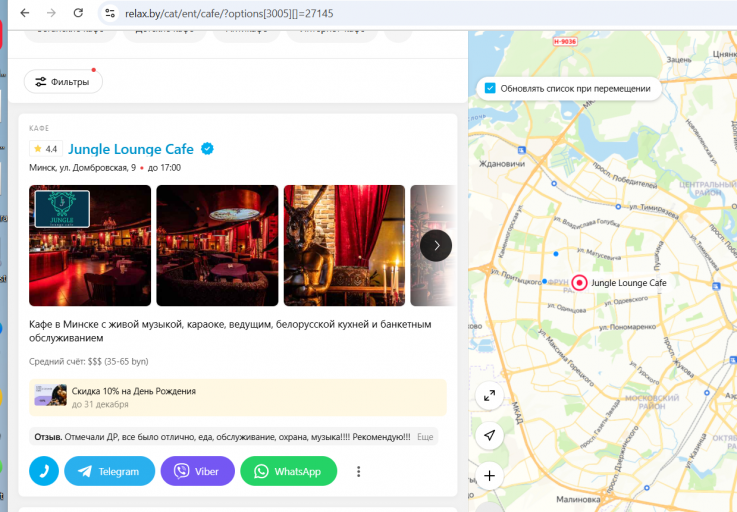Click the до 17:00 closing time
The width and height of the screenshot is (737, 512).
[x=164, y=168]
